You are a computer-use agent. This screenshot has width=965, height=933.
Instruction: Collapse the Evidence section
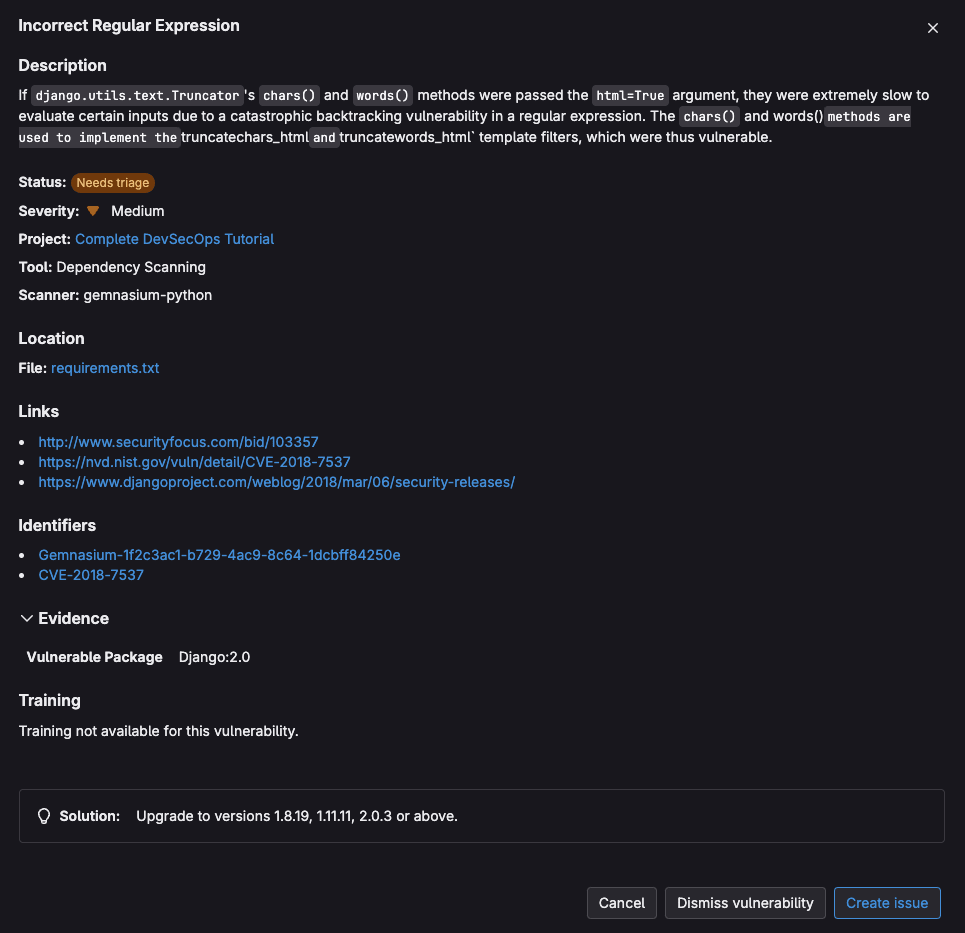[x=27, y=618]
